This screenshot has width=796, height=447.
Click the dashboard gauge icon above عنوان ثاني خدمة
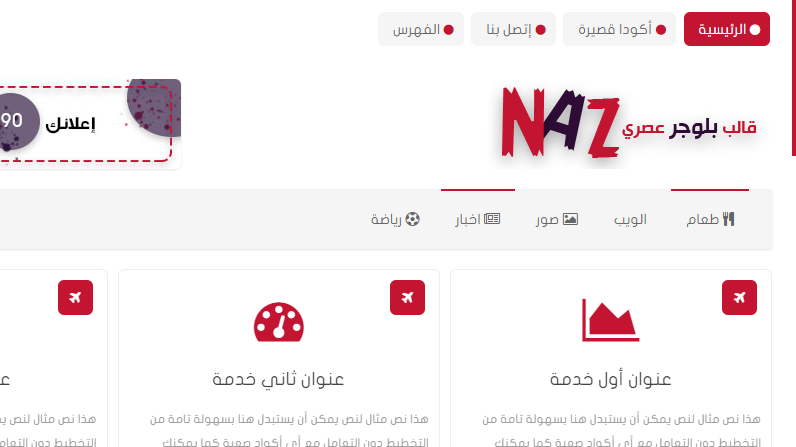point(279,322)
